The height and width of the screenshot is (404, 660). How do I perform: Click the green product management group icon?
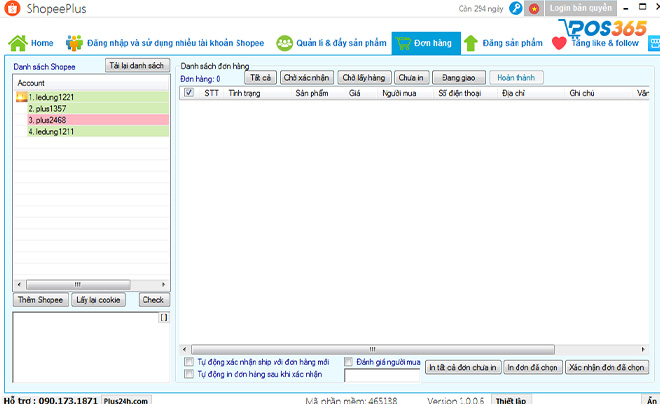(x=285, y=43)
